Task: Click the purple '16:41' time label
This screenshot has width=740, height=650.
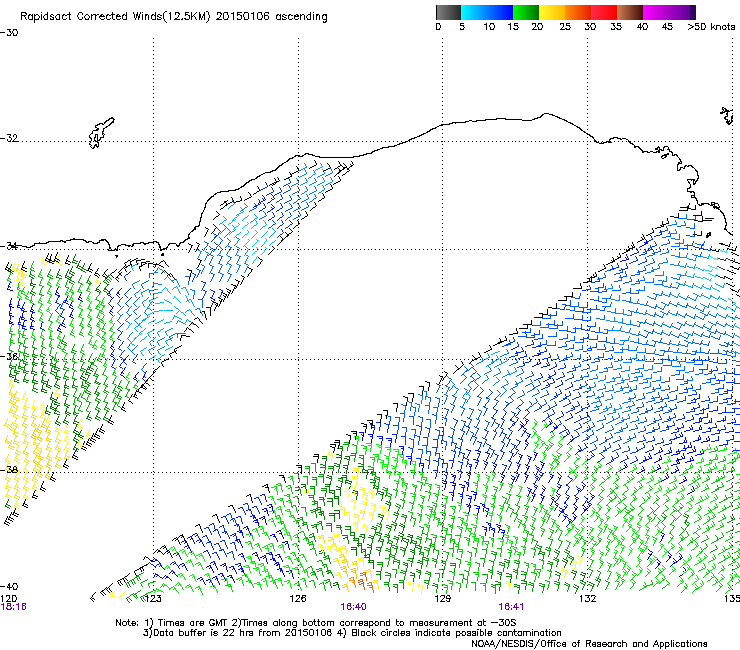Action: pyautogui.click(x=511, y=607)
